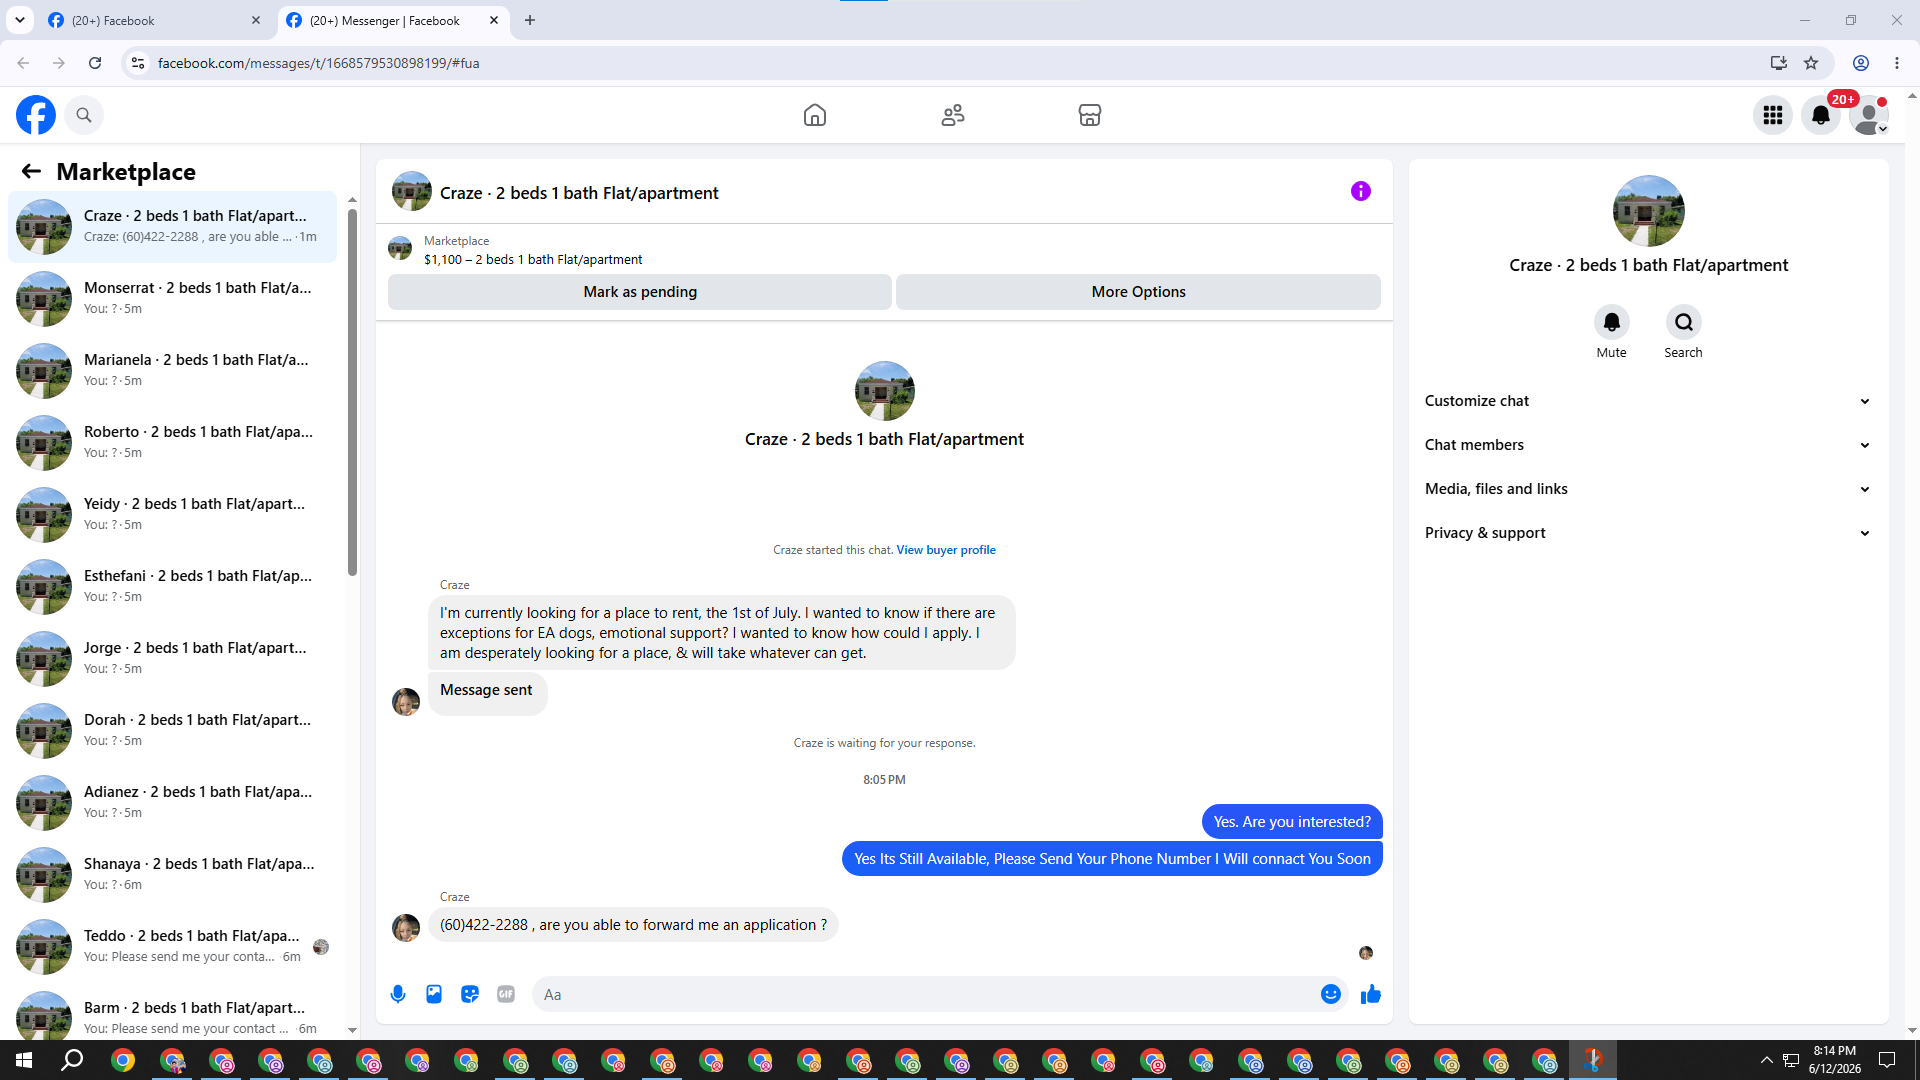Open the Dorah conversation
Screen dimensions: 1920x1080
(x=173, y=731)
